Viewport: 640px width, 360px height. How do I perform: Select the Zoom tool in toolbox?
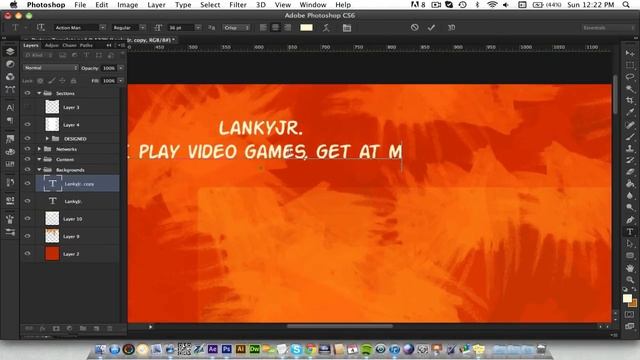[630, 280]
